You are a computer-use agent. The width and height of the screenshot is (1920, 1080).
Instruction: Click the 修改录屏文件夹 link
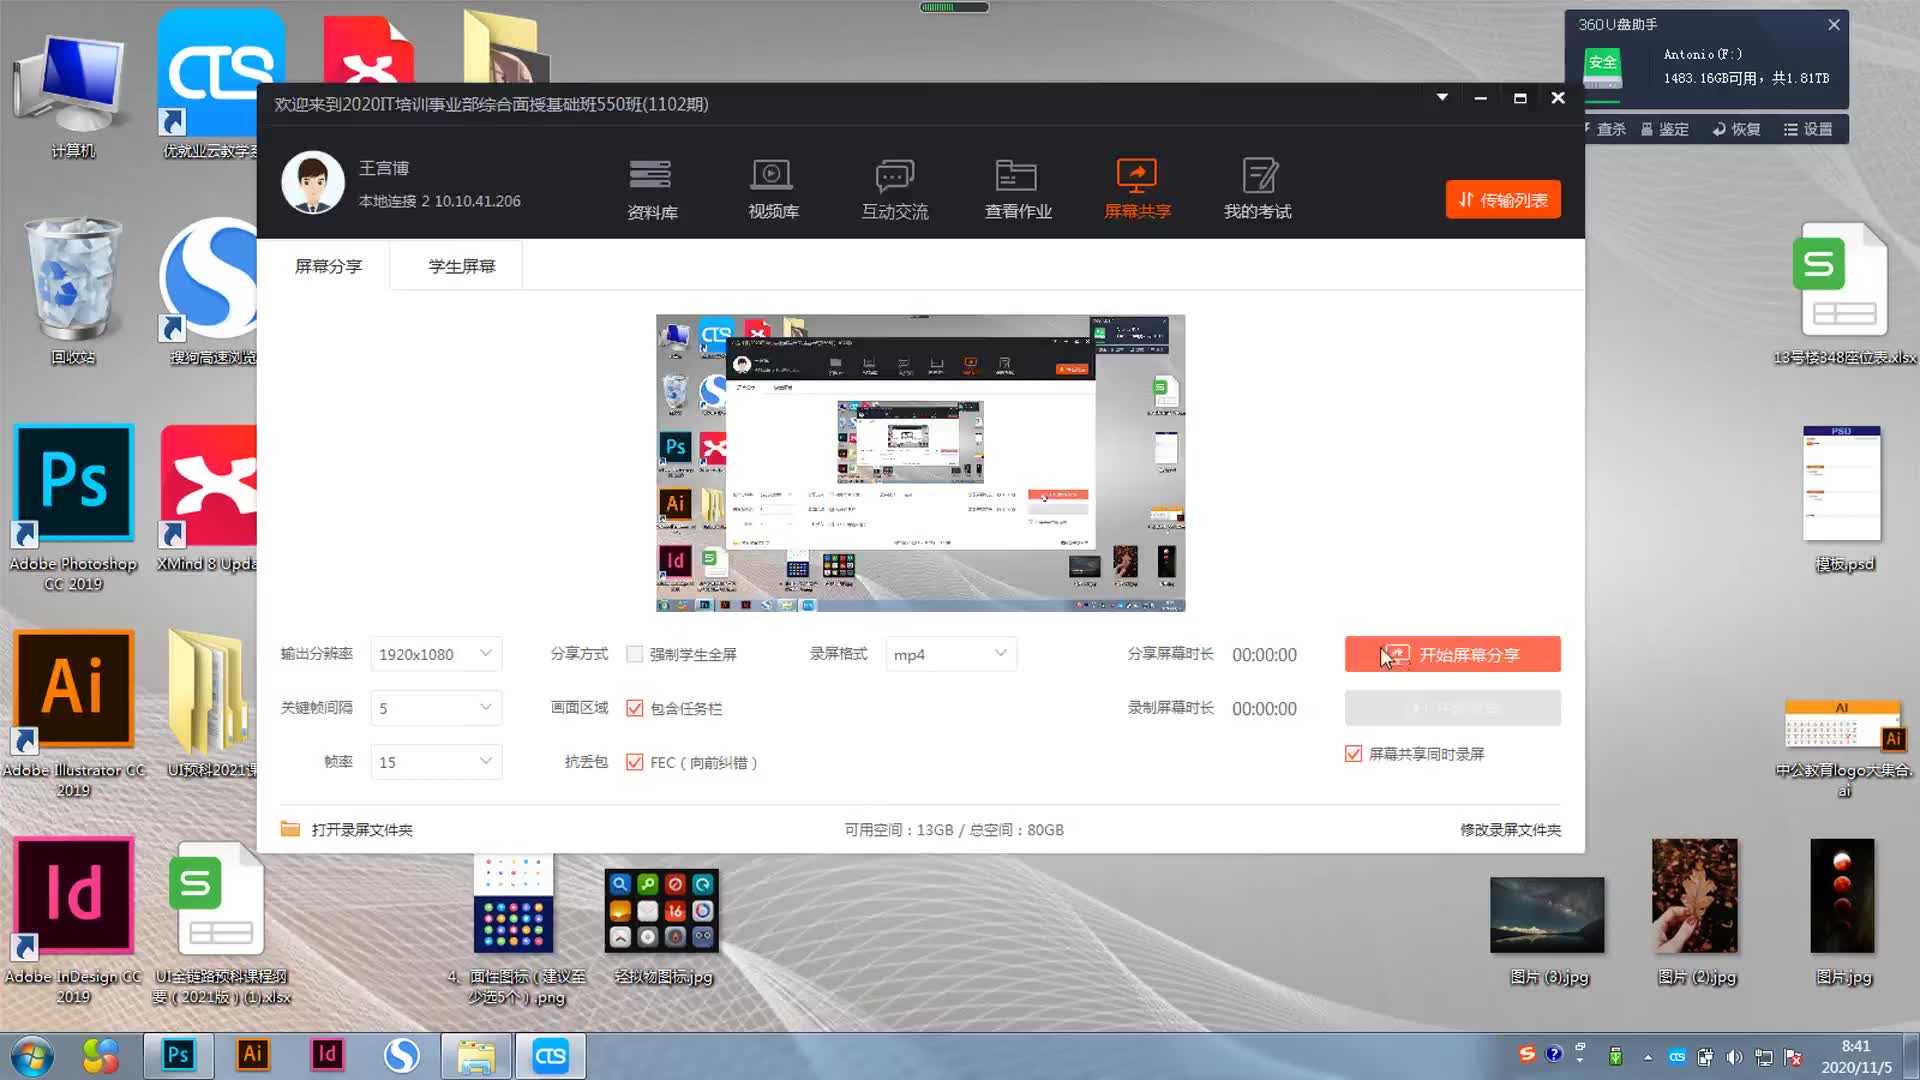point(1509,829)
